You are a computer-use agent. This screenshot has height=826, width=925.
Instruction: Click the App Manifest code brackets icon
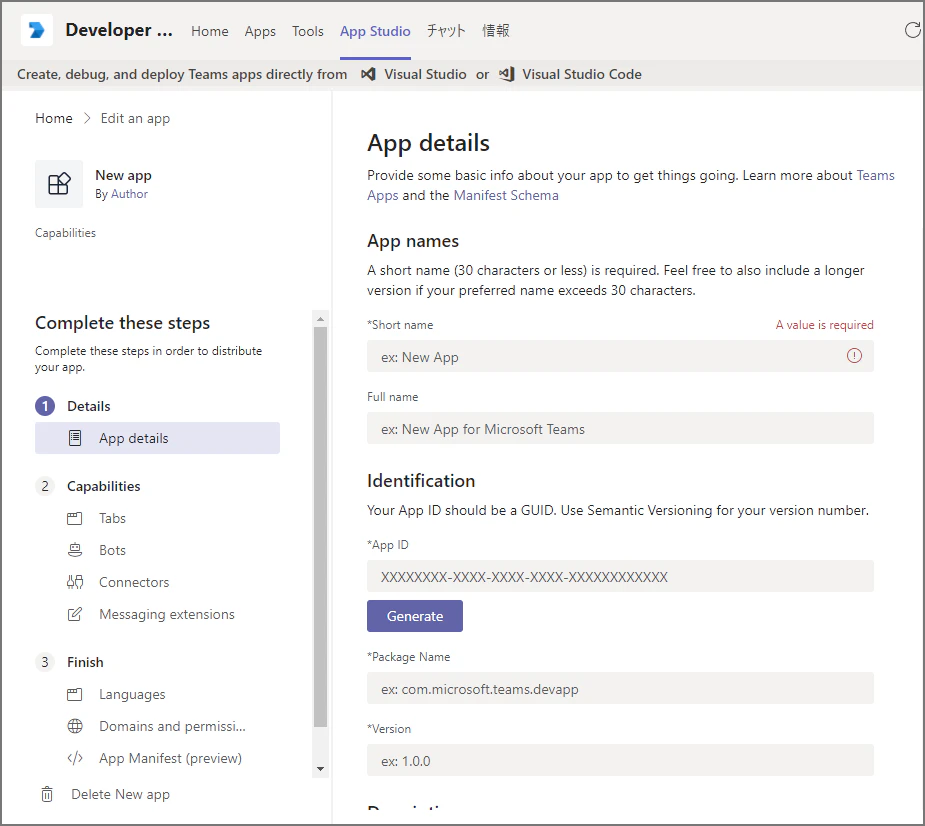[75, 758]
